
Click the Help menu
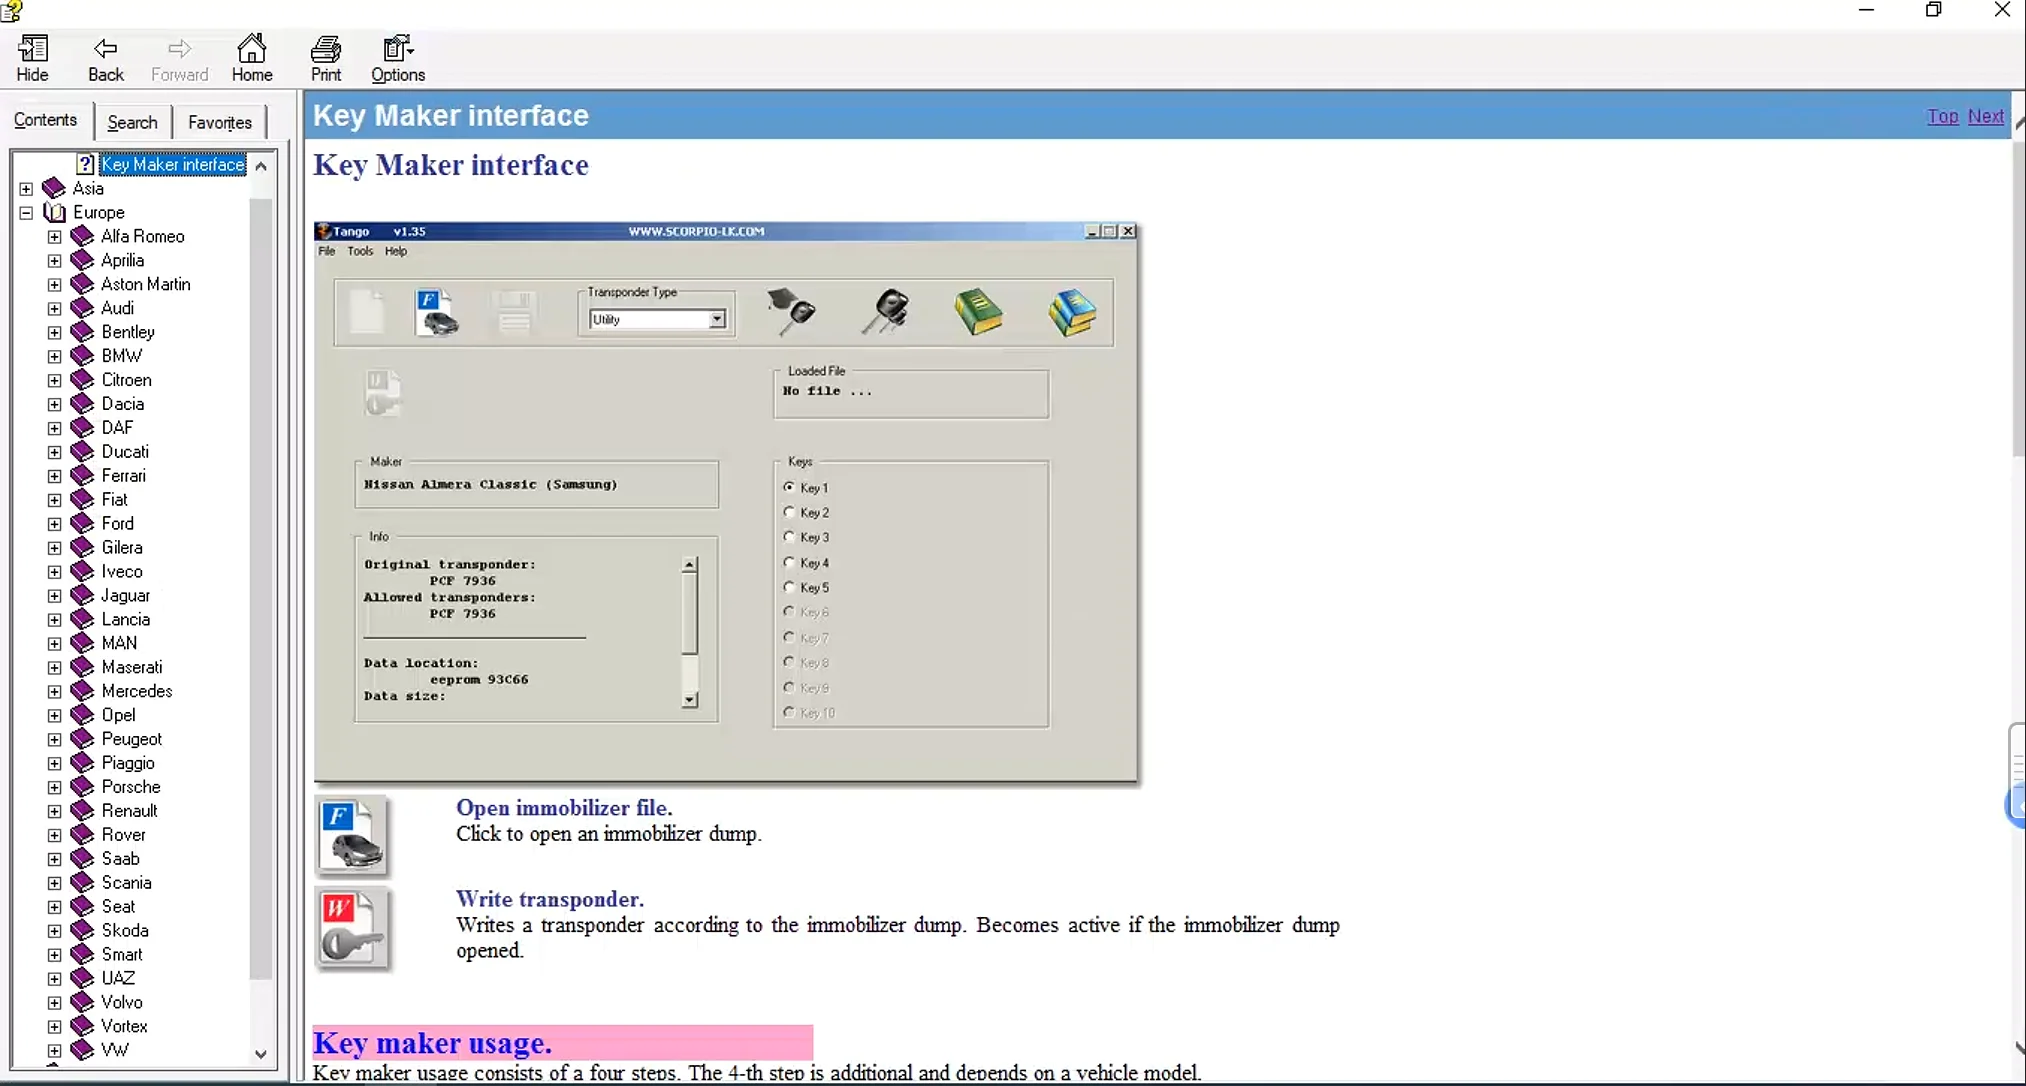point(394,251)
